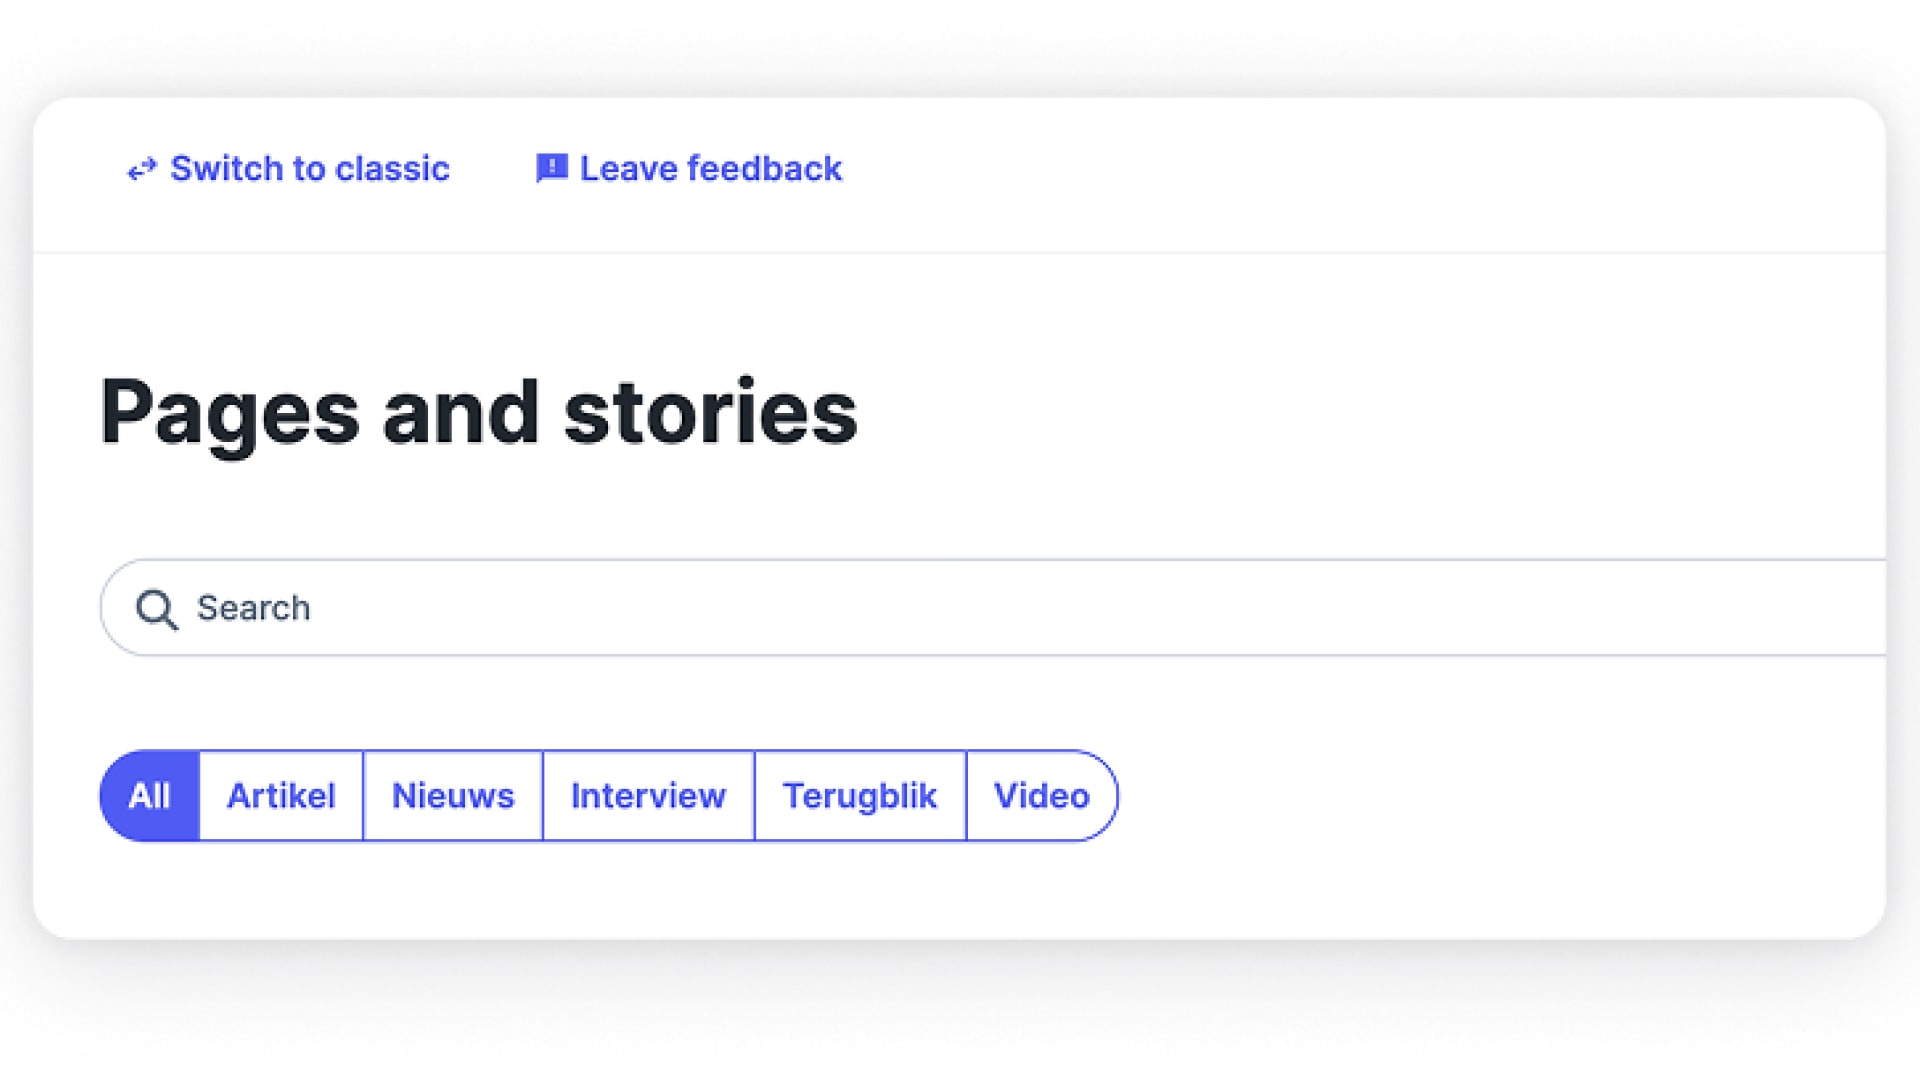Switch to the Nieuws filter tab

pyautogui.click(x=453, y=795)
